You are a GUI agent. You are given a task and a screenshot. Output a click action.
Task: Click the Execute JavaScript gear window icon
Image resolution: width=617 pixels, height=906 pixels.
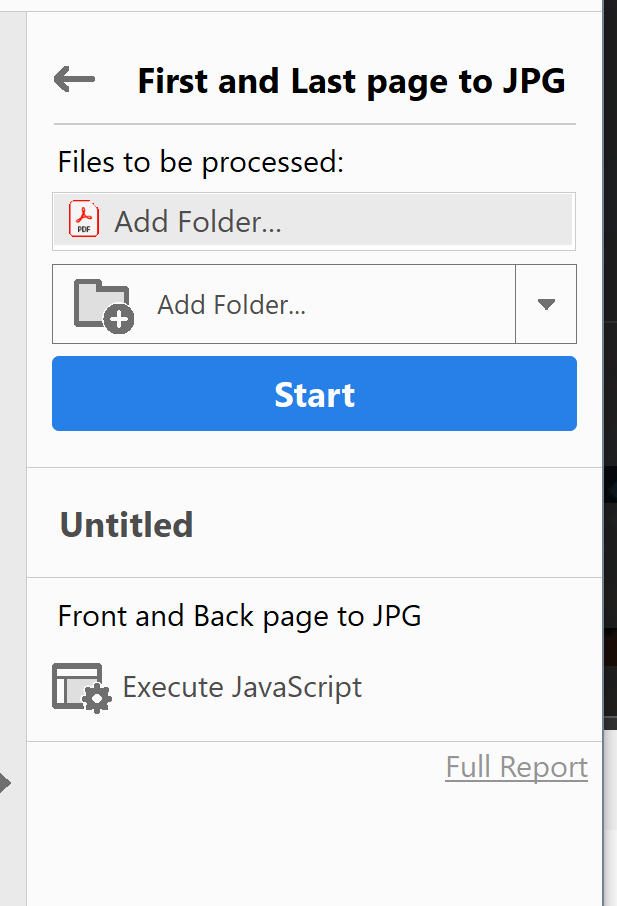click(x=81, y=688)
